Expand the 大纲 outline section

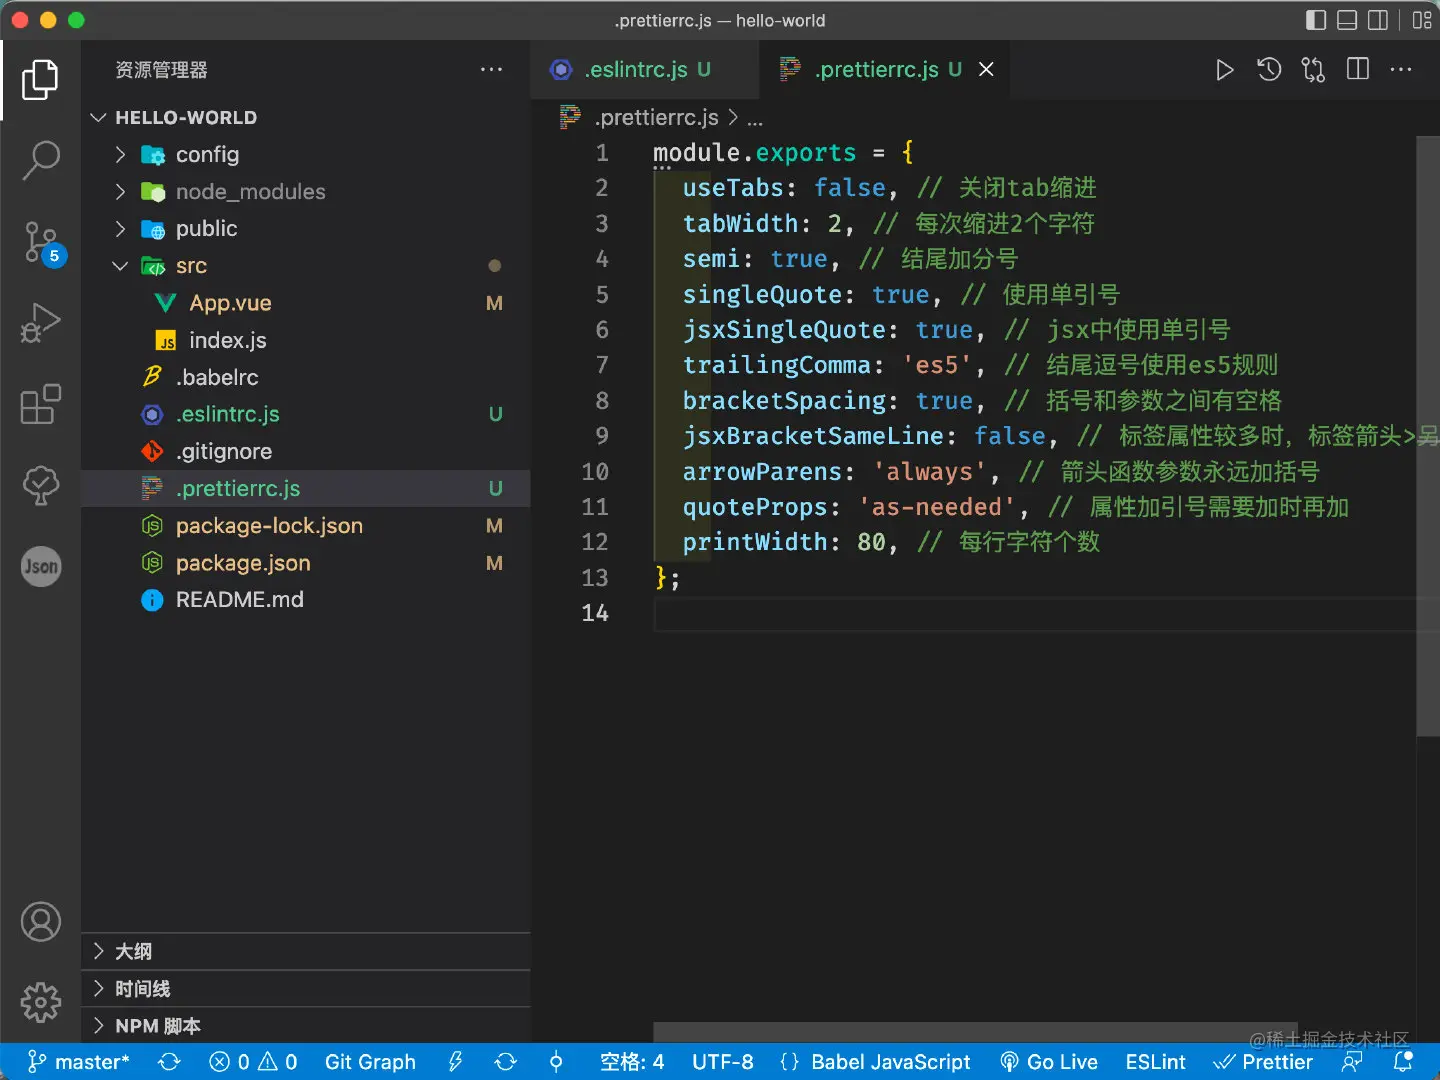306,951
